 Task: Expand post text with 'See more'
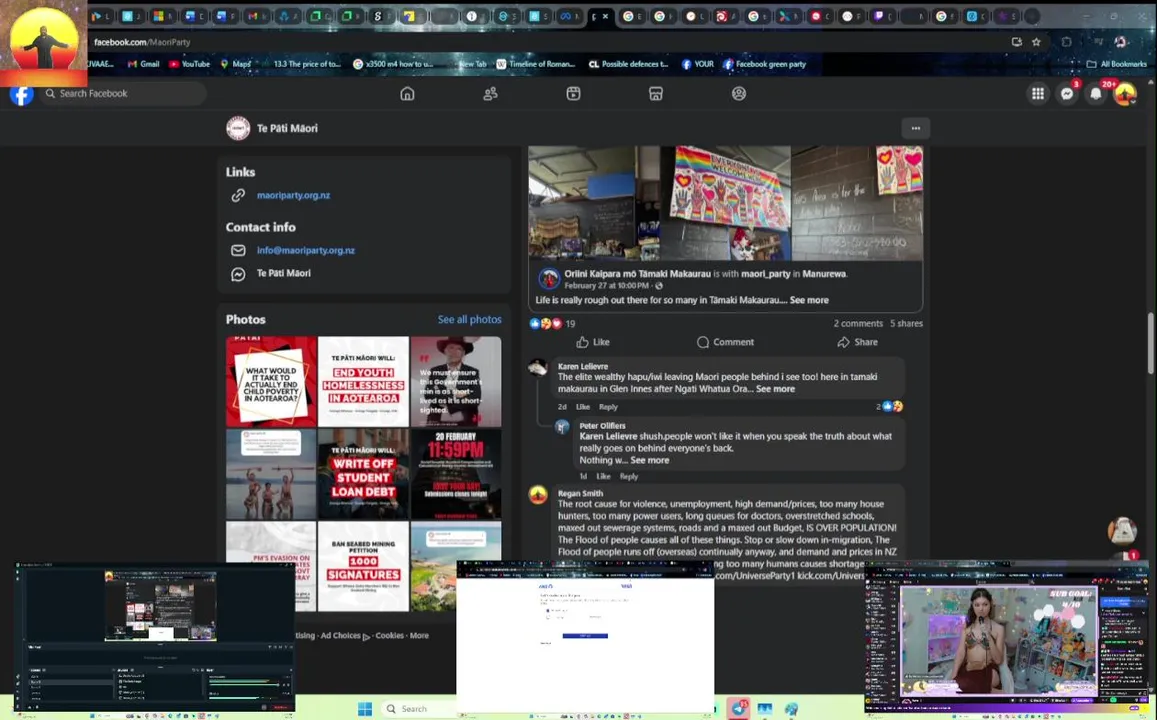809,300
